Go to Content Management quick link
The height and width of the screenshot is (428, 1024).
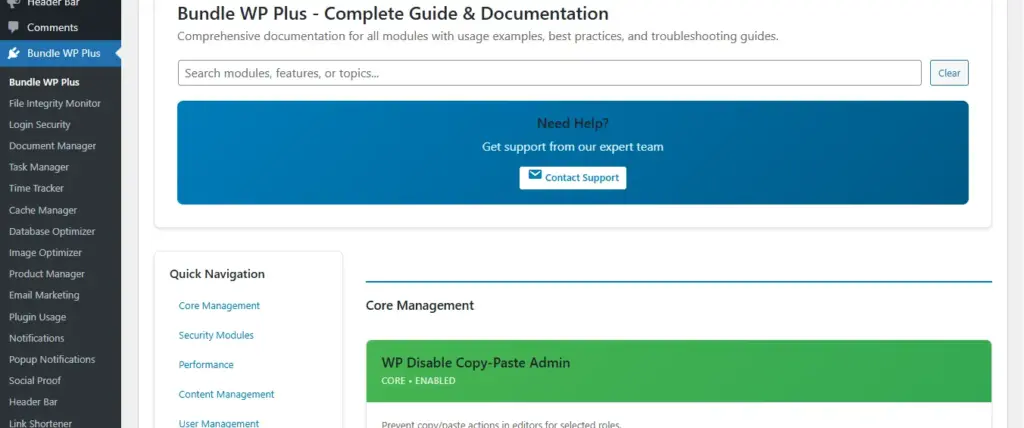[x=227, y=395]
